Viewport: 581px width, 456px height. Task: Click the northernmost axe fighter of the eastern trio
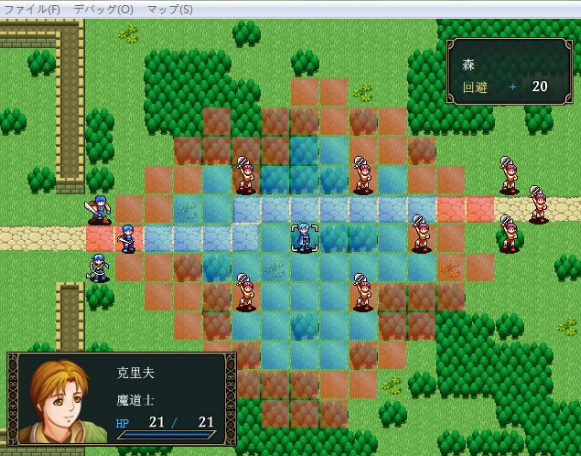[509, 176]
